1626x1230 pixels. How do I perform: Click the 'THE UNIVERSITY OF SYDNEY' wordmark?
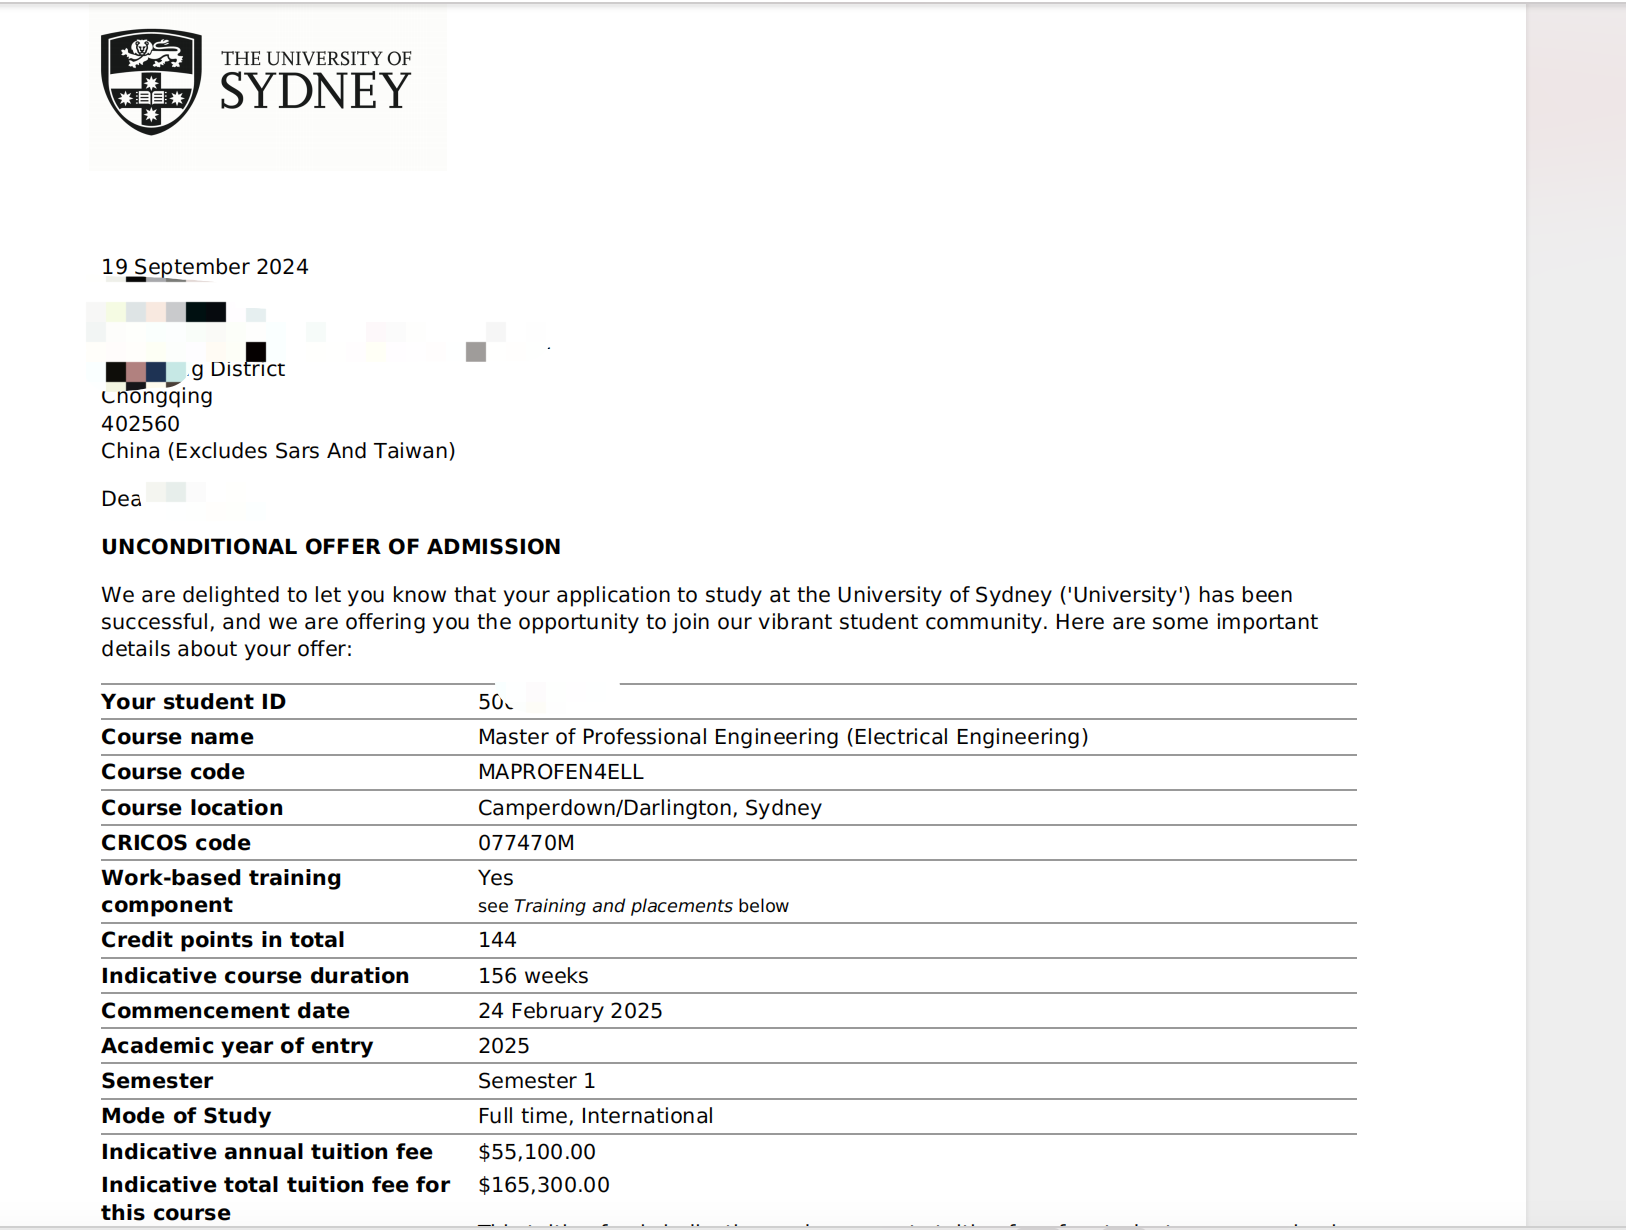pos(315,81)
